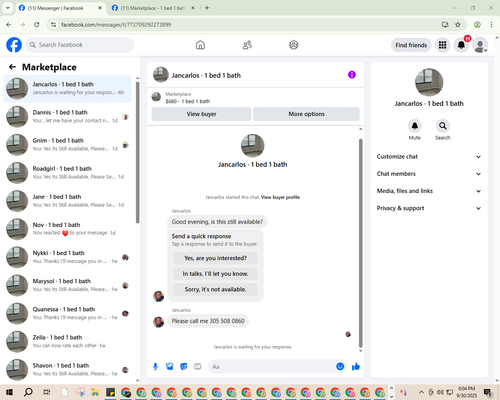Click the Find friends button
Viewport: 500px width, 400px height.
tap(411, 45)
